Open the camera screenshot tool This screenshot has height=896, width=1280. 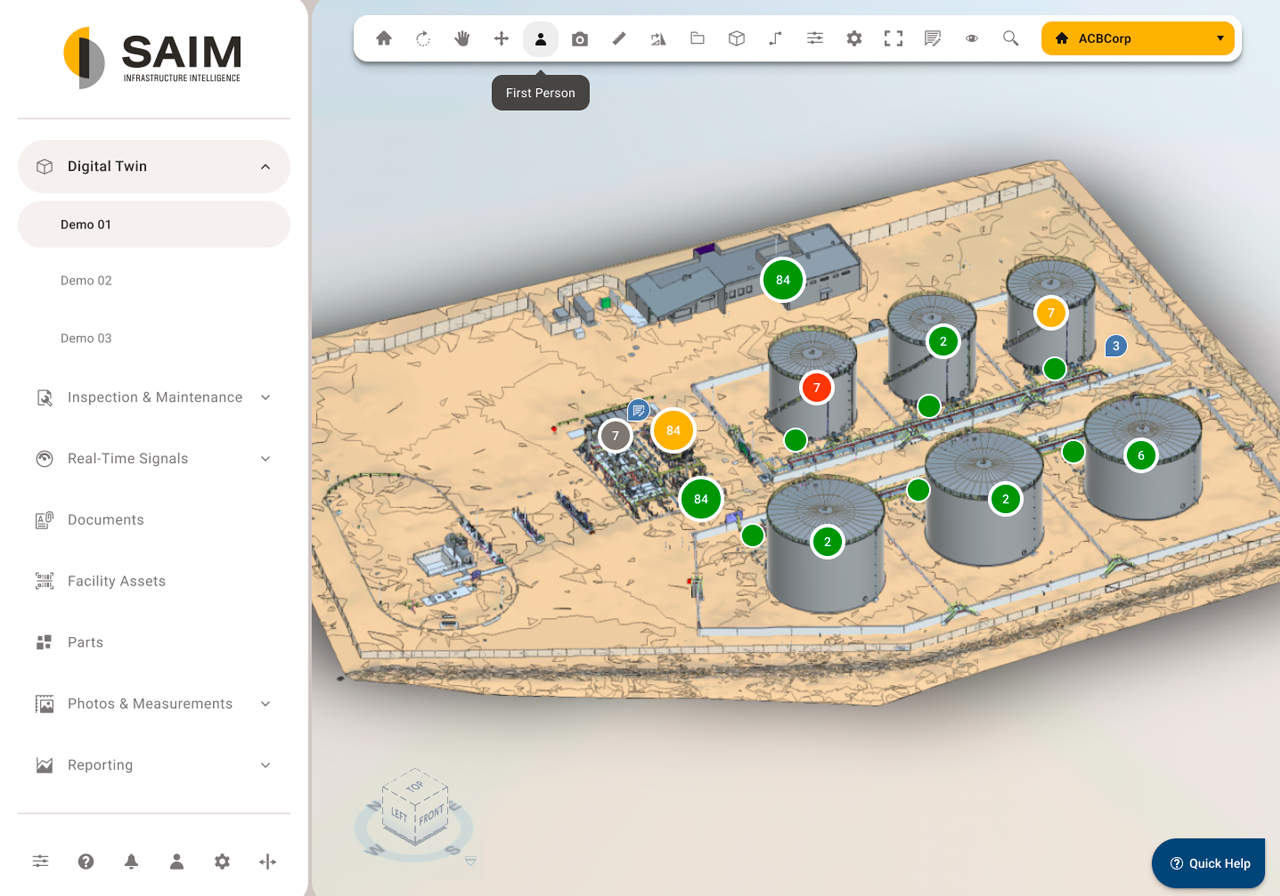pyautogui.click(x=580, y=39)
